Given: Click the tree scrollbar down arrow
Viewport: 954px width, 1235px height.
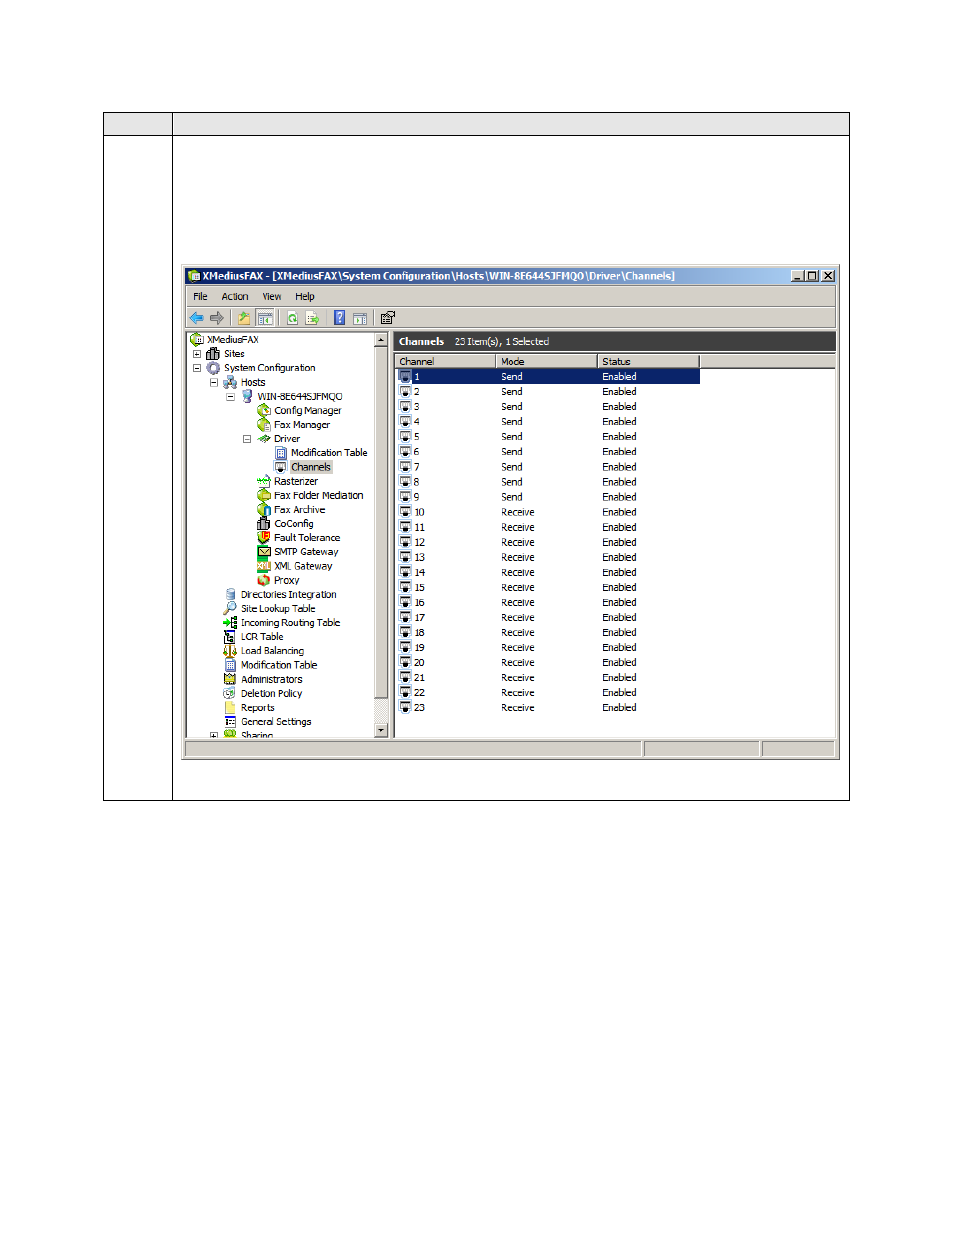Looking at the screenshot, I should pyautogui.click(x=381, y=730).
